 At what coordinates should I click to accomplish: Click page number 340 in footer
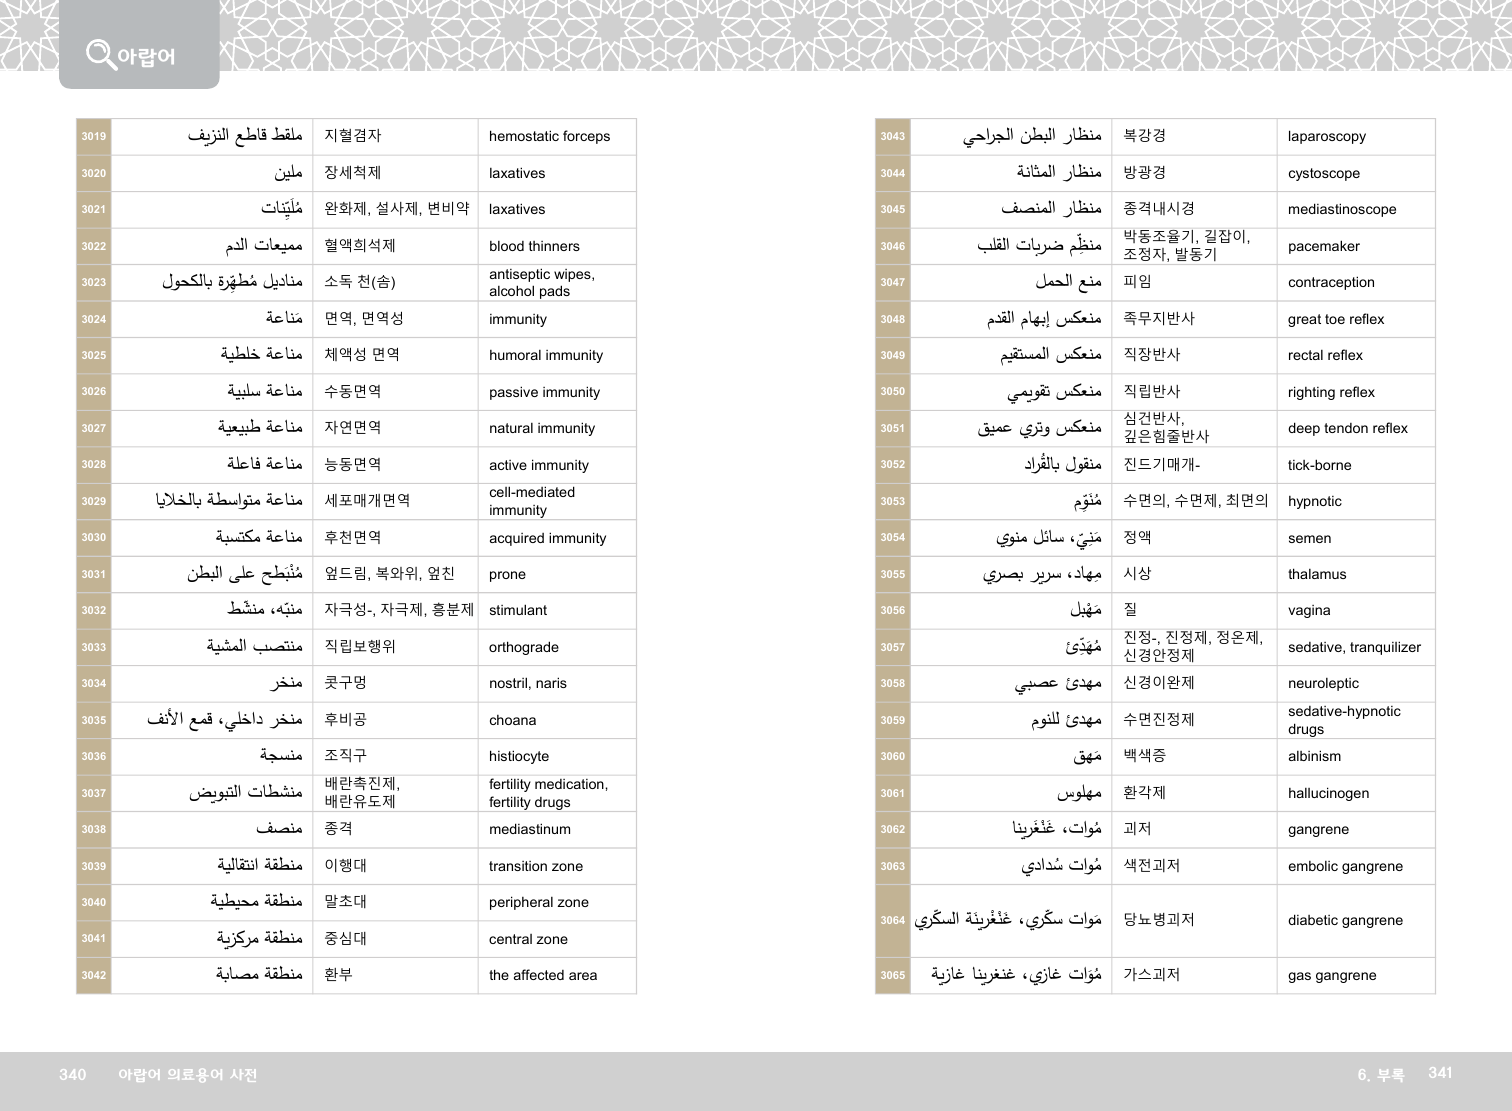pos(73,1074)
